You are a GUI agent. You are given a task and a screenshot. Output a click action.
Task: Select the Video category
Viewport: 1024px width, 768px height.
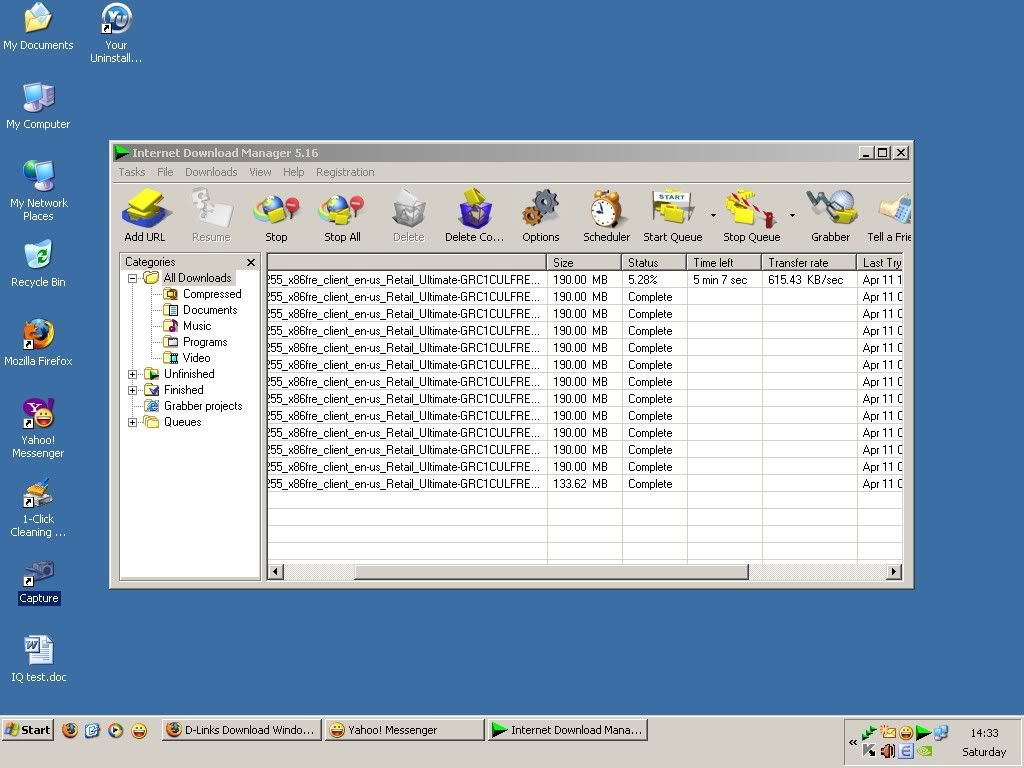pyautogui.click(x=196, y=358)
